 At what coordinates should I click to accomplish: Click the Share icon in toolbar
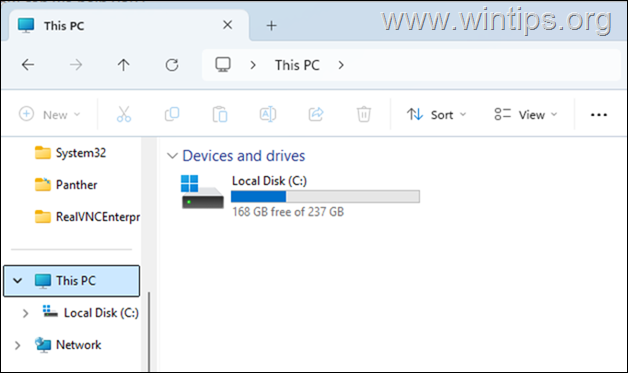(x=316, y=115)
